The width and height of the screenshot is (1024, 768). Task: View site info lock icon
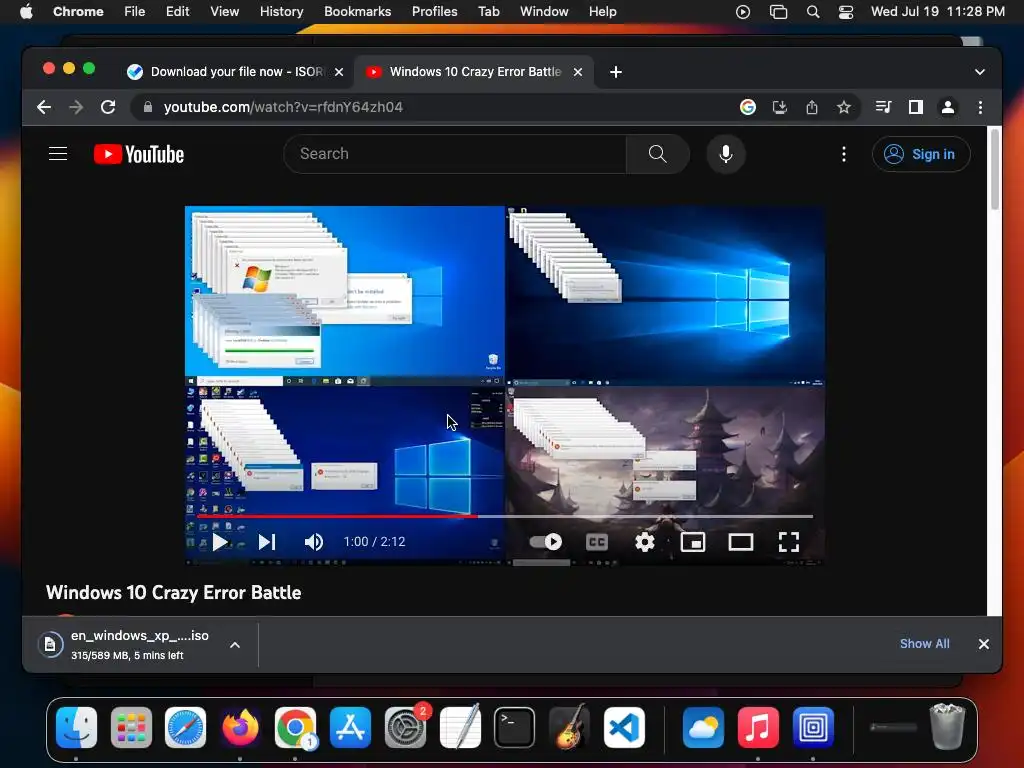(x=148, y=107)
